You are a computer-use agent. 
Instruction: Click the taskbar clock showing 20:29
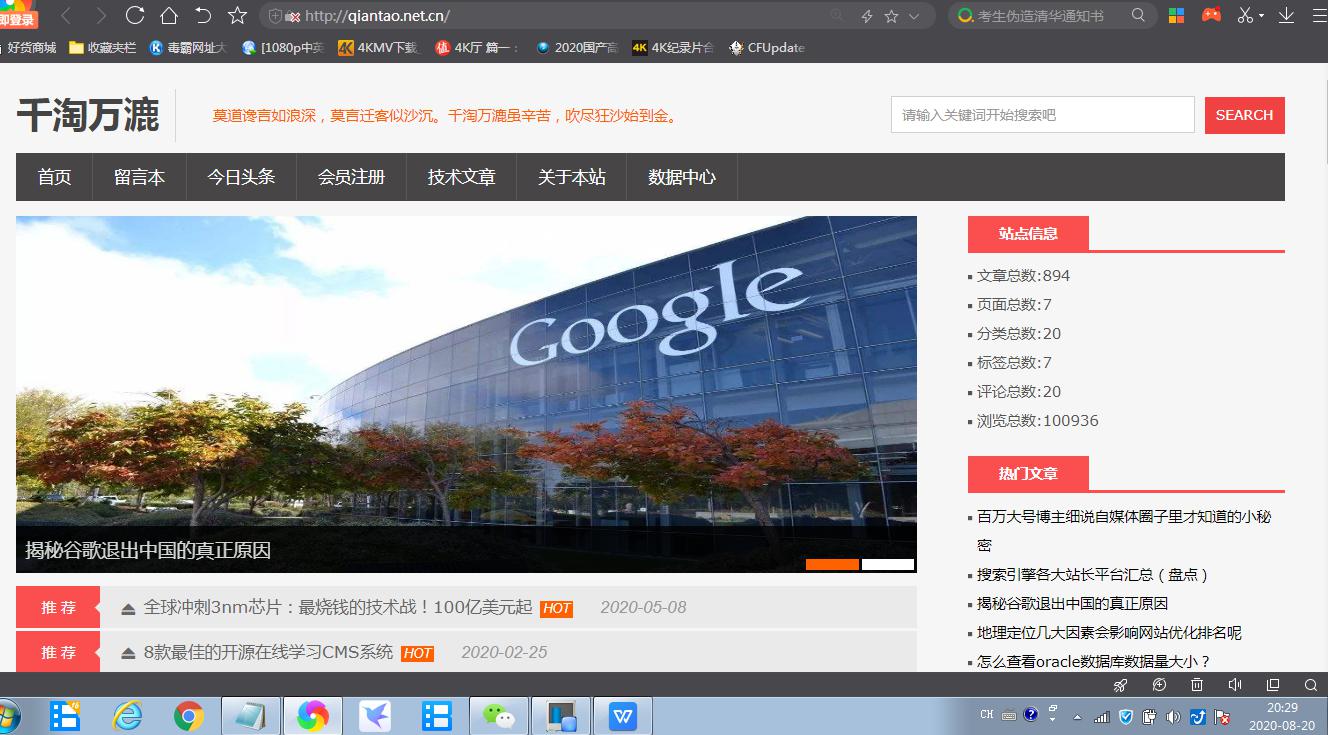[1281, 716]
